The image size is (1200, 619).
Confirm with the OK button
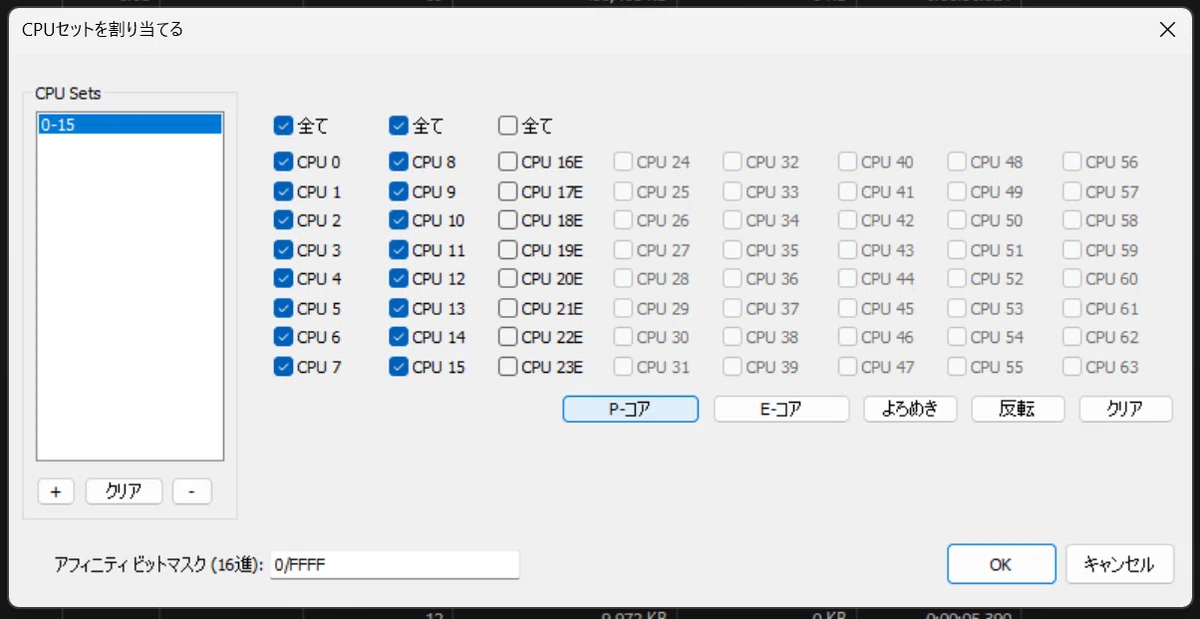pos(1001,564)
